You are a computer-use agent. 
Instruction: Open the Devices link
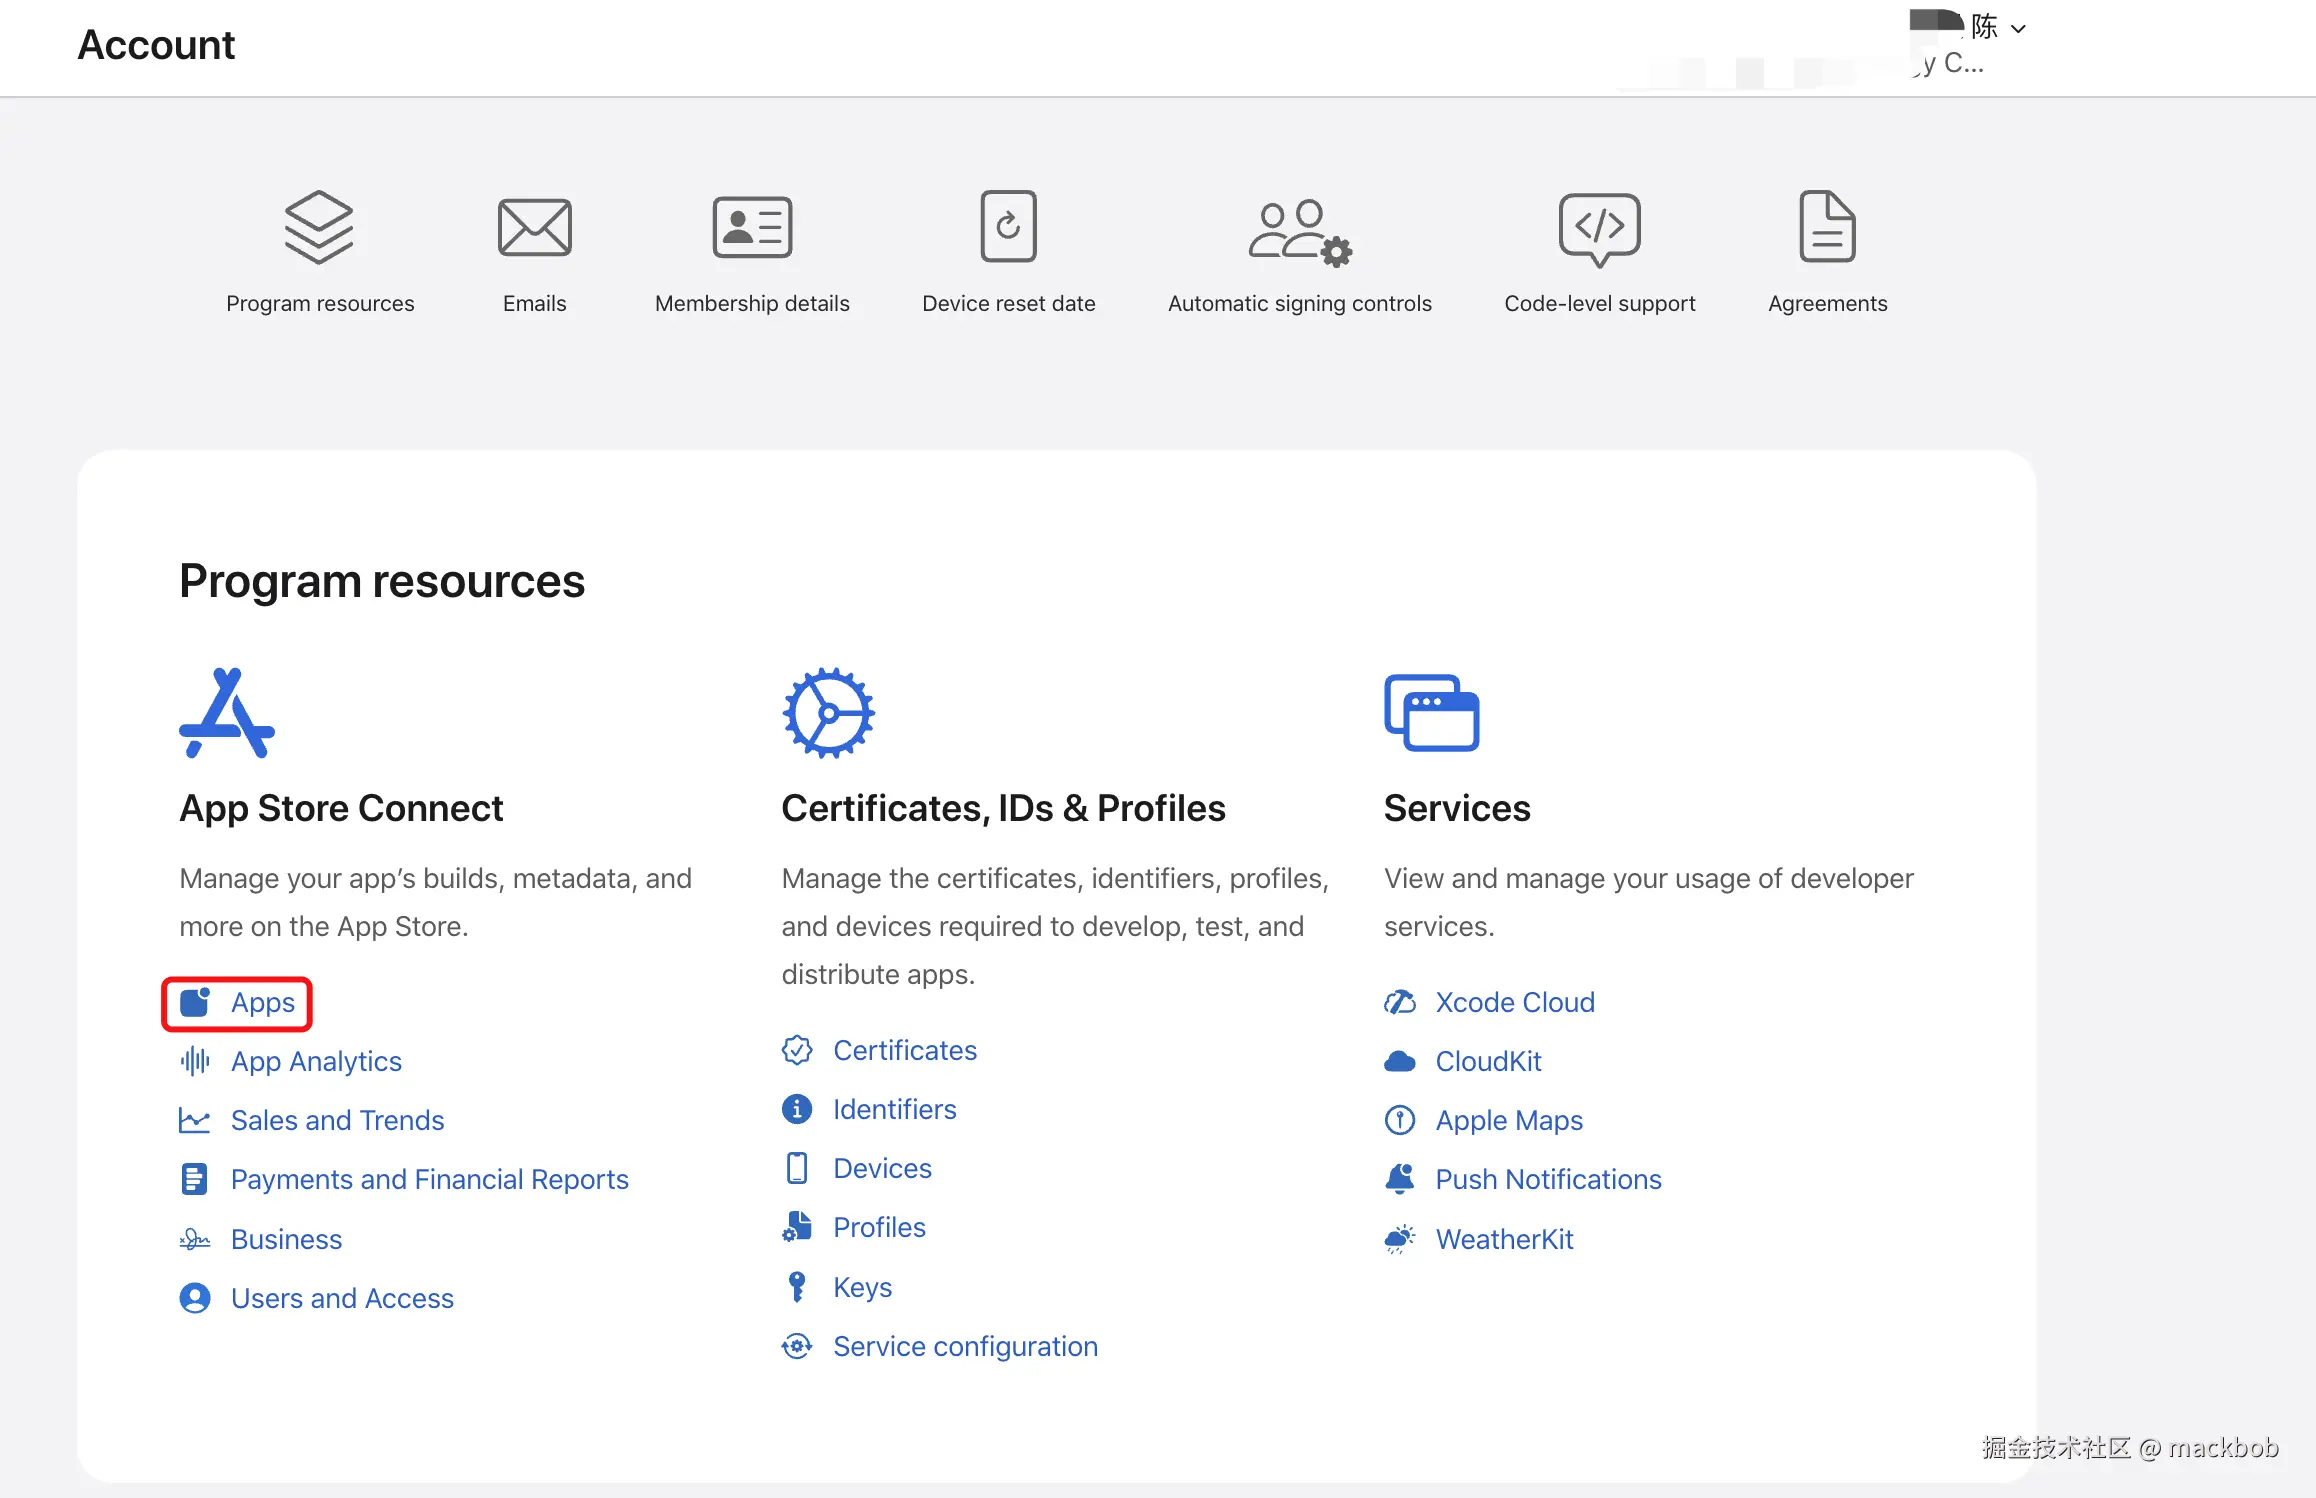[883, 1168]
